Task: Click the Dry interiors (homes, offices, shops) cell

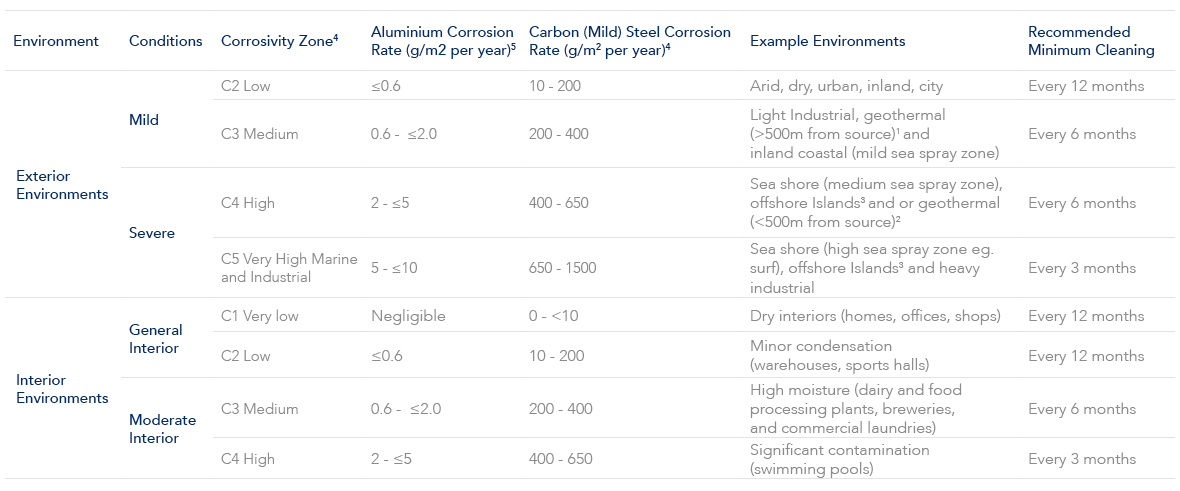Action: pyautogui.click(x=875, y=316)
